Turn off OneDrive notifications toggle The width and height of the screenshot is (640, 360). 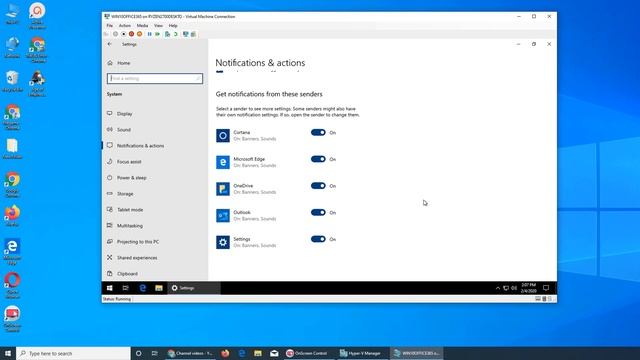coord(318,186)
